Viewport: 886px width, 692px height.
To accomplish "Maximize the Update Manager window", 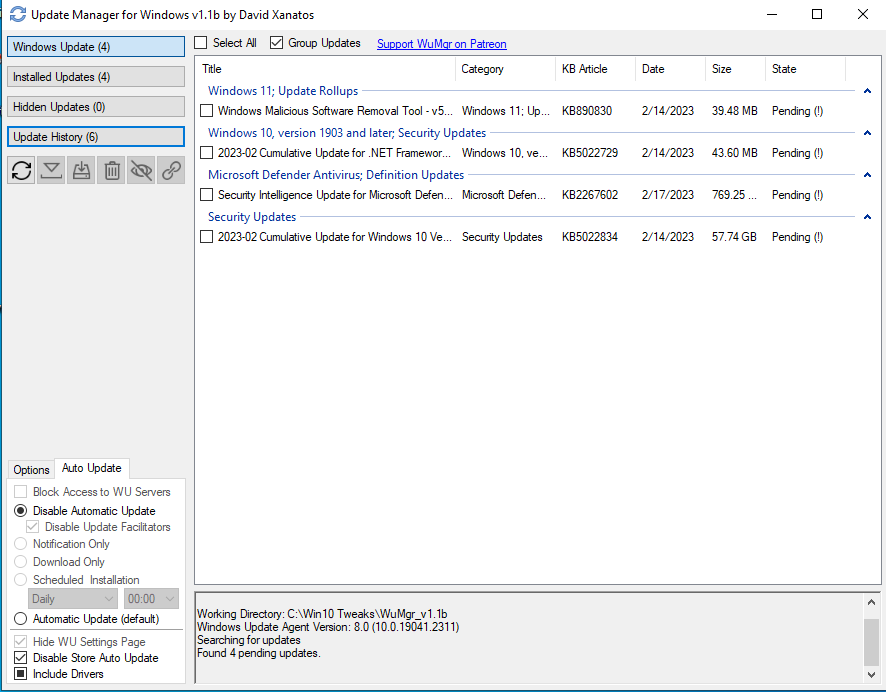I will coord(816,14).
